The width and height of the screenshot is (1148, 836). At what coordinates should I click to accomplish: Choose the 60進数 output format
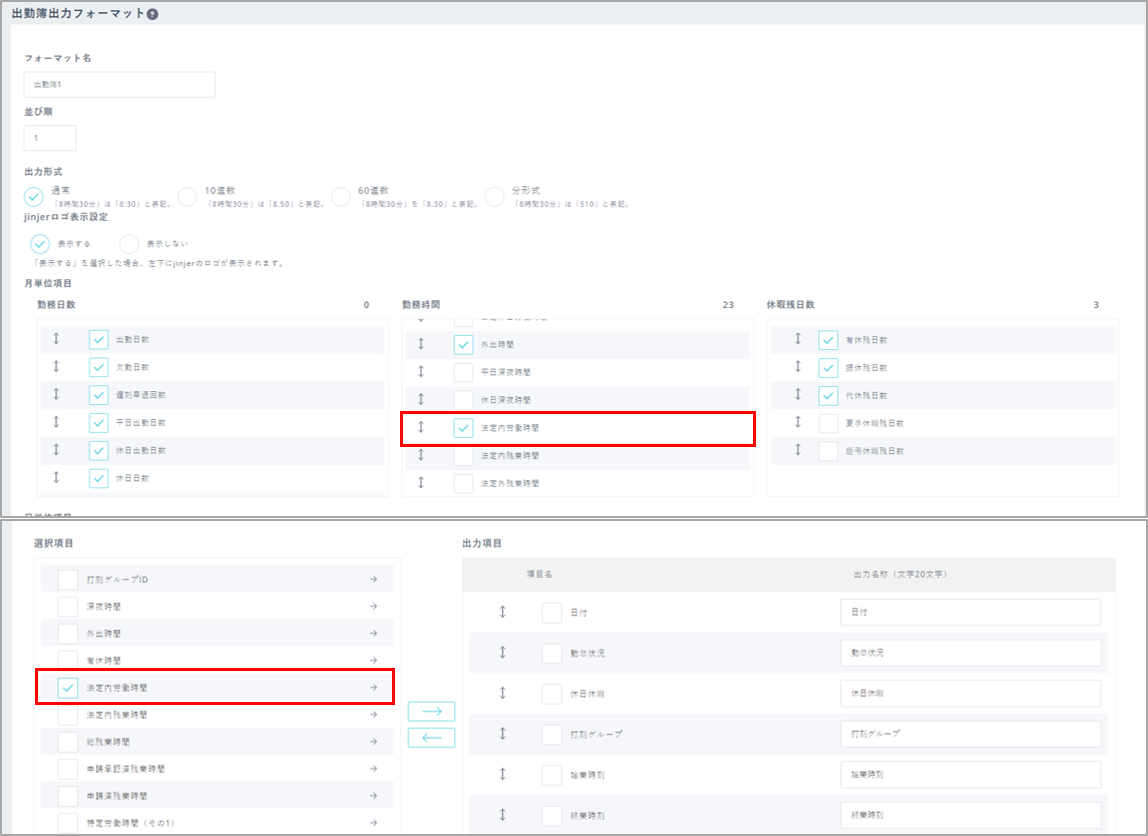coord(342,196)
